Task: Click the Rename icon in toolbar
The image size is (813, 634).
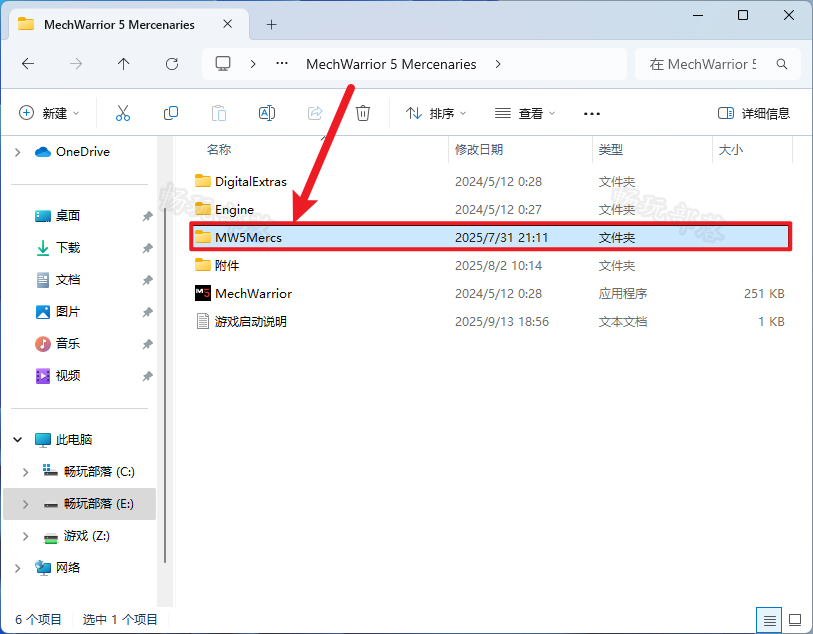Action: pos(267,113)
